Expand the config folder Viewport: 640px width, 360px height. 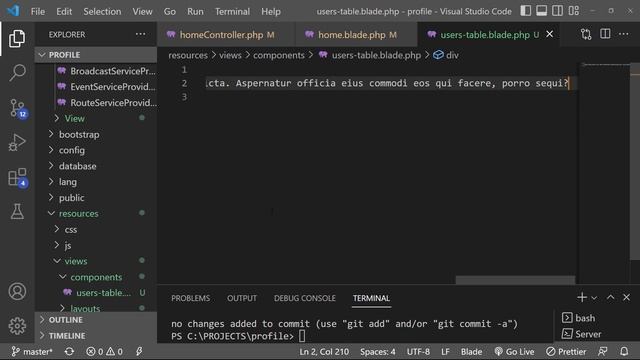point(96,150)
